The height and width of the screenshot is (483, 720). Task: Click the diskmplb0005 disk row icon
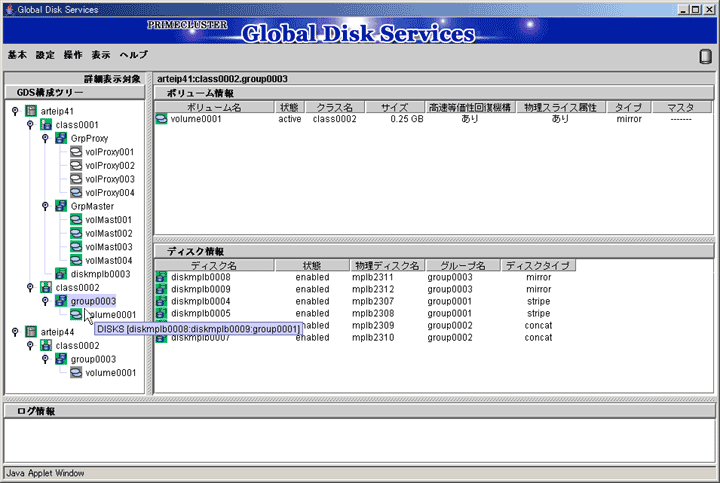tap(161, 313)
